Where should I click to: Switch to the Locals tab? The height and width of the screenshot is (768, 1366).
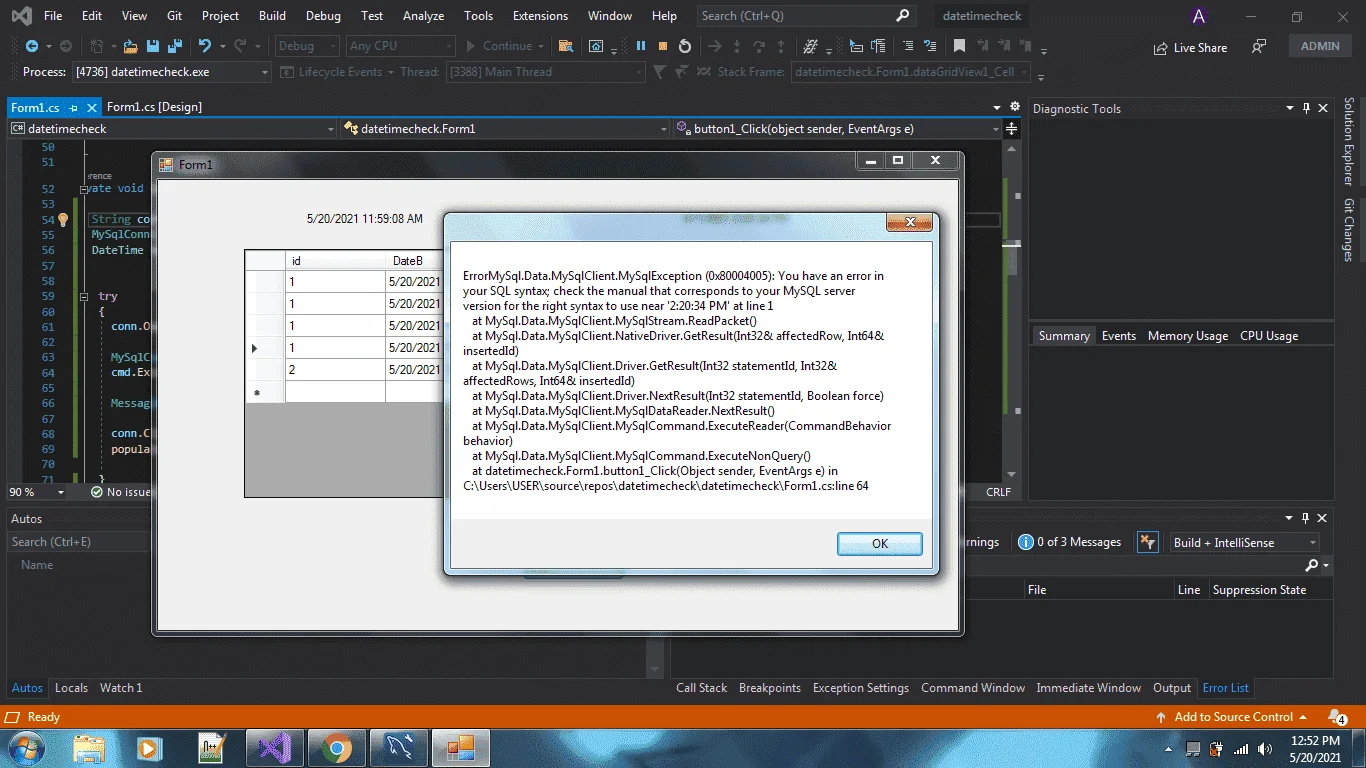pyautogui.click(x=71, y=688)
